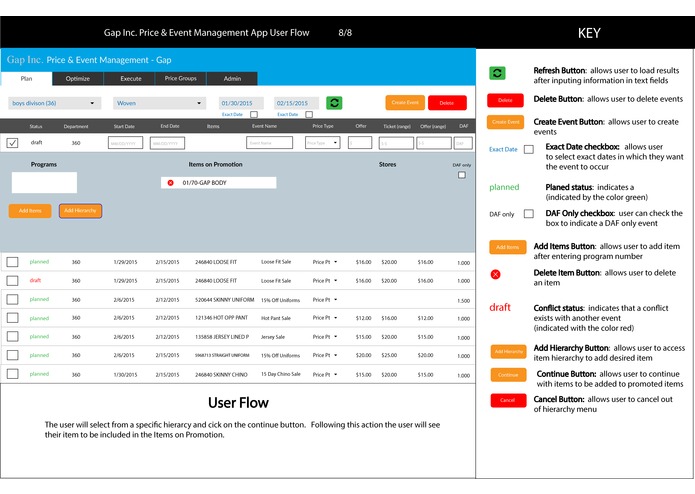The height and width of the screenshot is (494, 695).
Task: Click the Delete button sample in the KEY panel
Action: [505, 100]
